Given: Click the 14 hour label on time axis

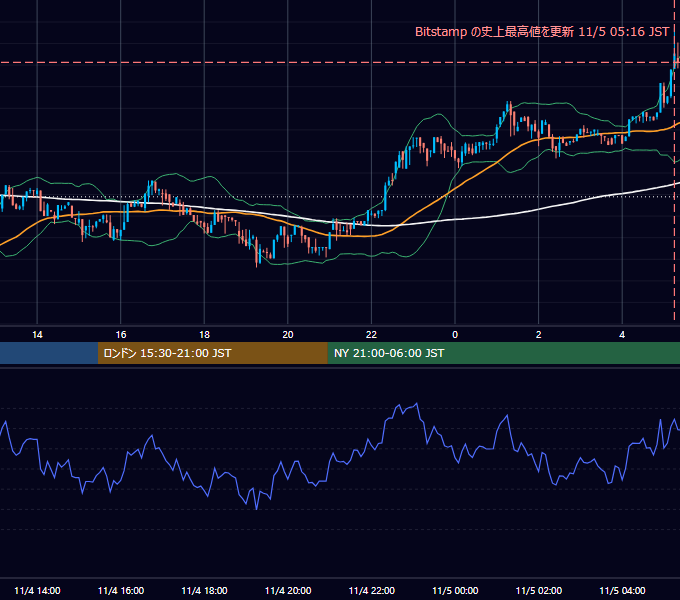Looking at the screenshot, I should pyautogui.click(x=37, y=335).
